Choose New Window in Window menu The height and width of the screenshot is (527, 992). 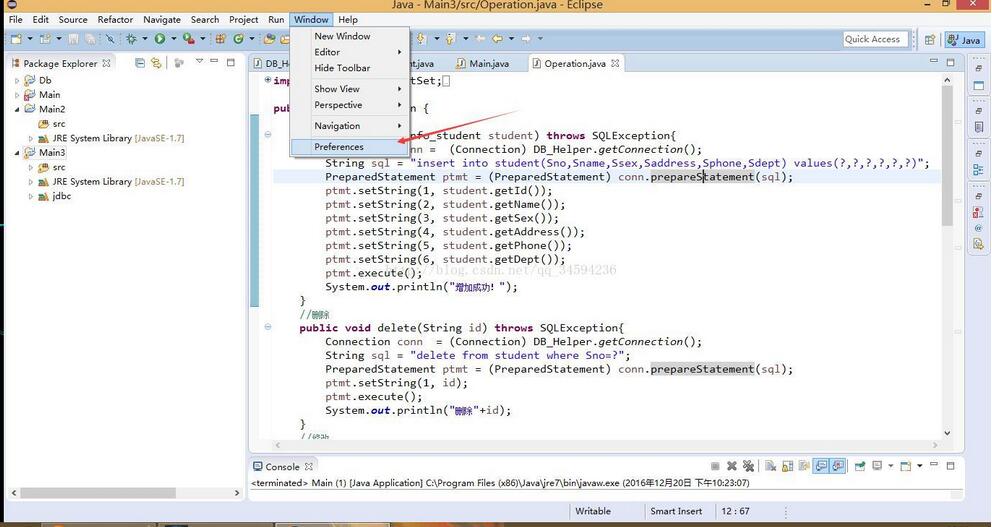pos(349,36)
